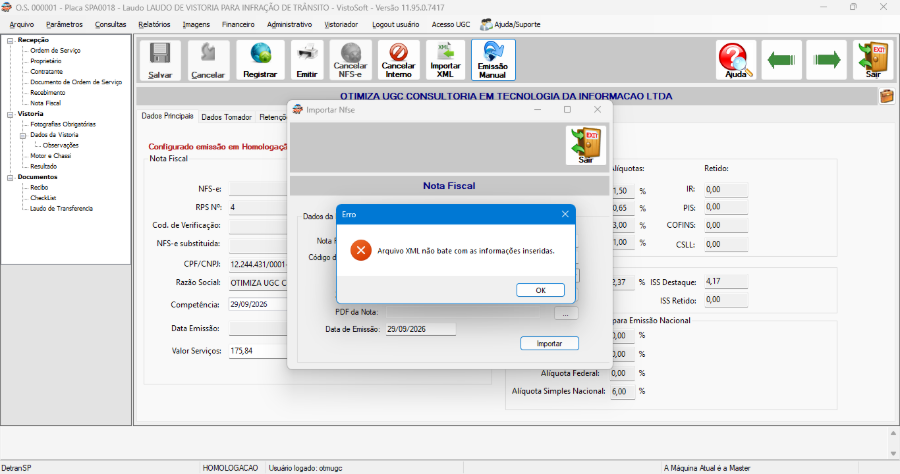Image resolution: width=900 pixels, height=474 pixels.
Task: Open the Financeiro menu
Action: [238, 24]
